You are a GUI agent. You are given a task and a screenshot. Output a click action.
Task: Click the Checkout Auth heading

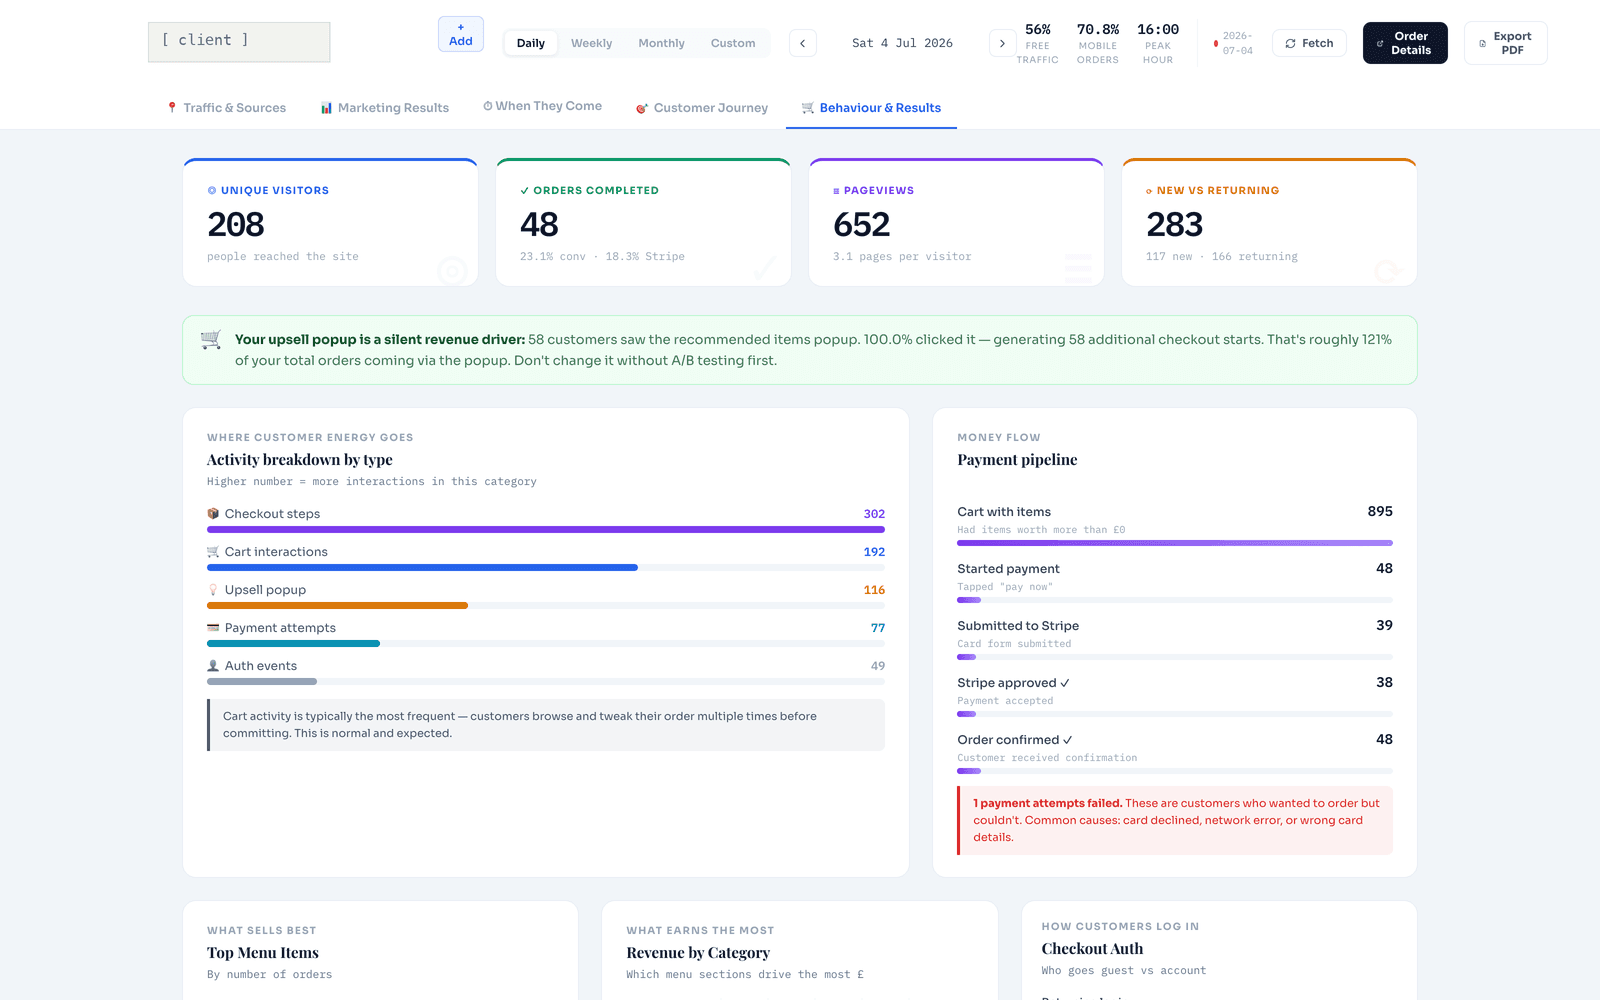click(x=1092, y=949)
